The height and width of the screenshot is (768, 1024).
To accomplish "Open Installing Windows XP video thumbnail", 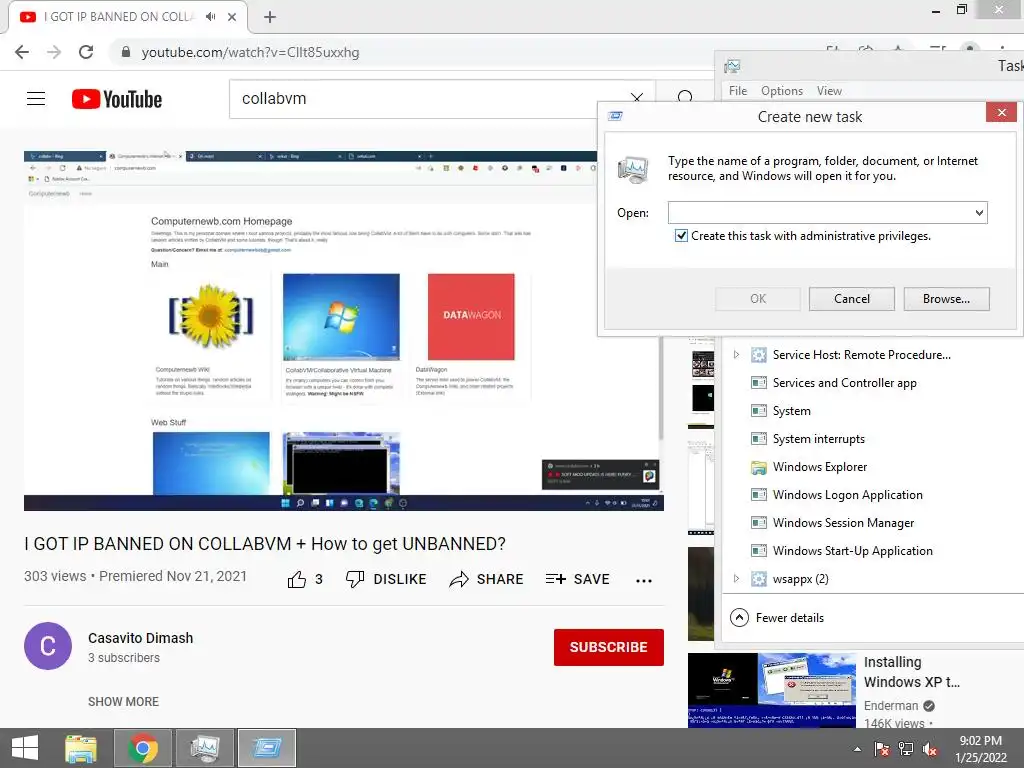I will pos(771,690).
